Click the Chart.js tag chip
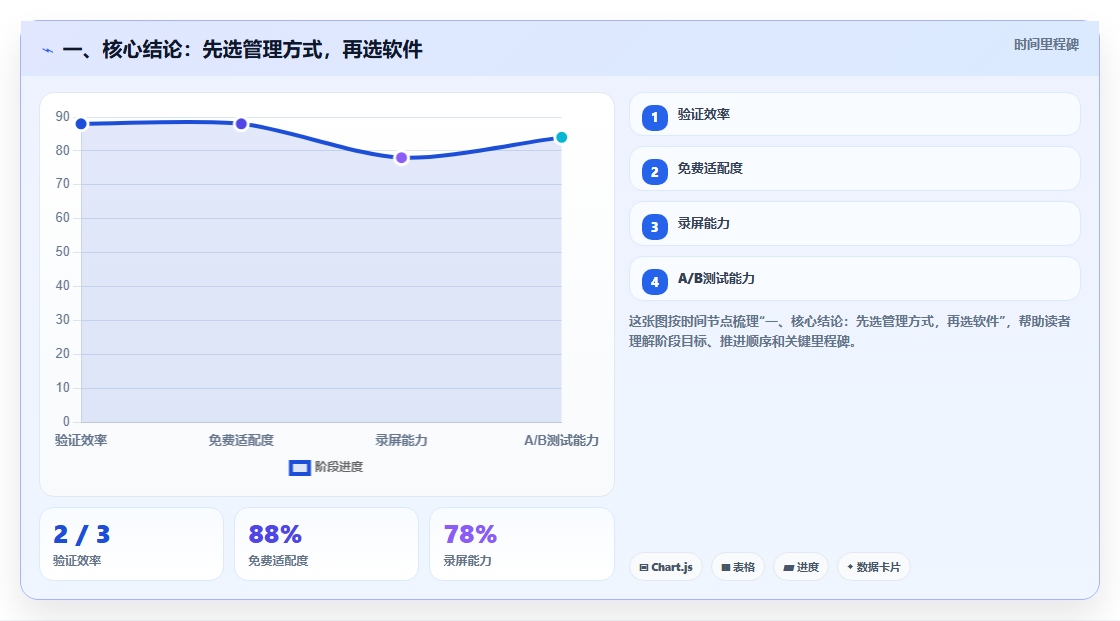Image resolution: width=1120 pixels, height=621 pixels. pos(666,567)
